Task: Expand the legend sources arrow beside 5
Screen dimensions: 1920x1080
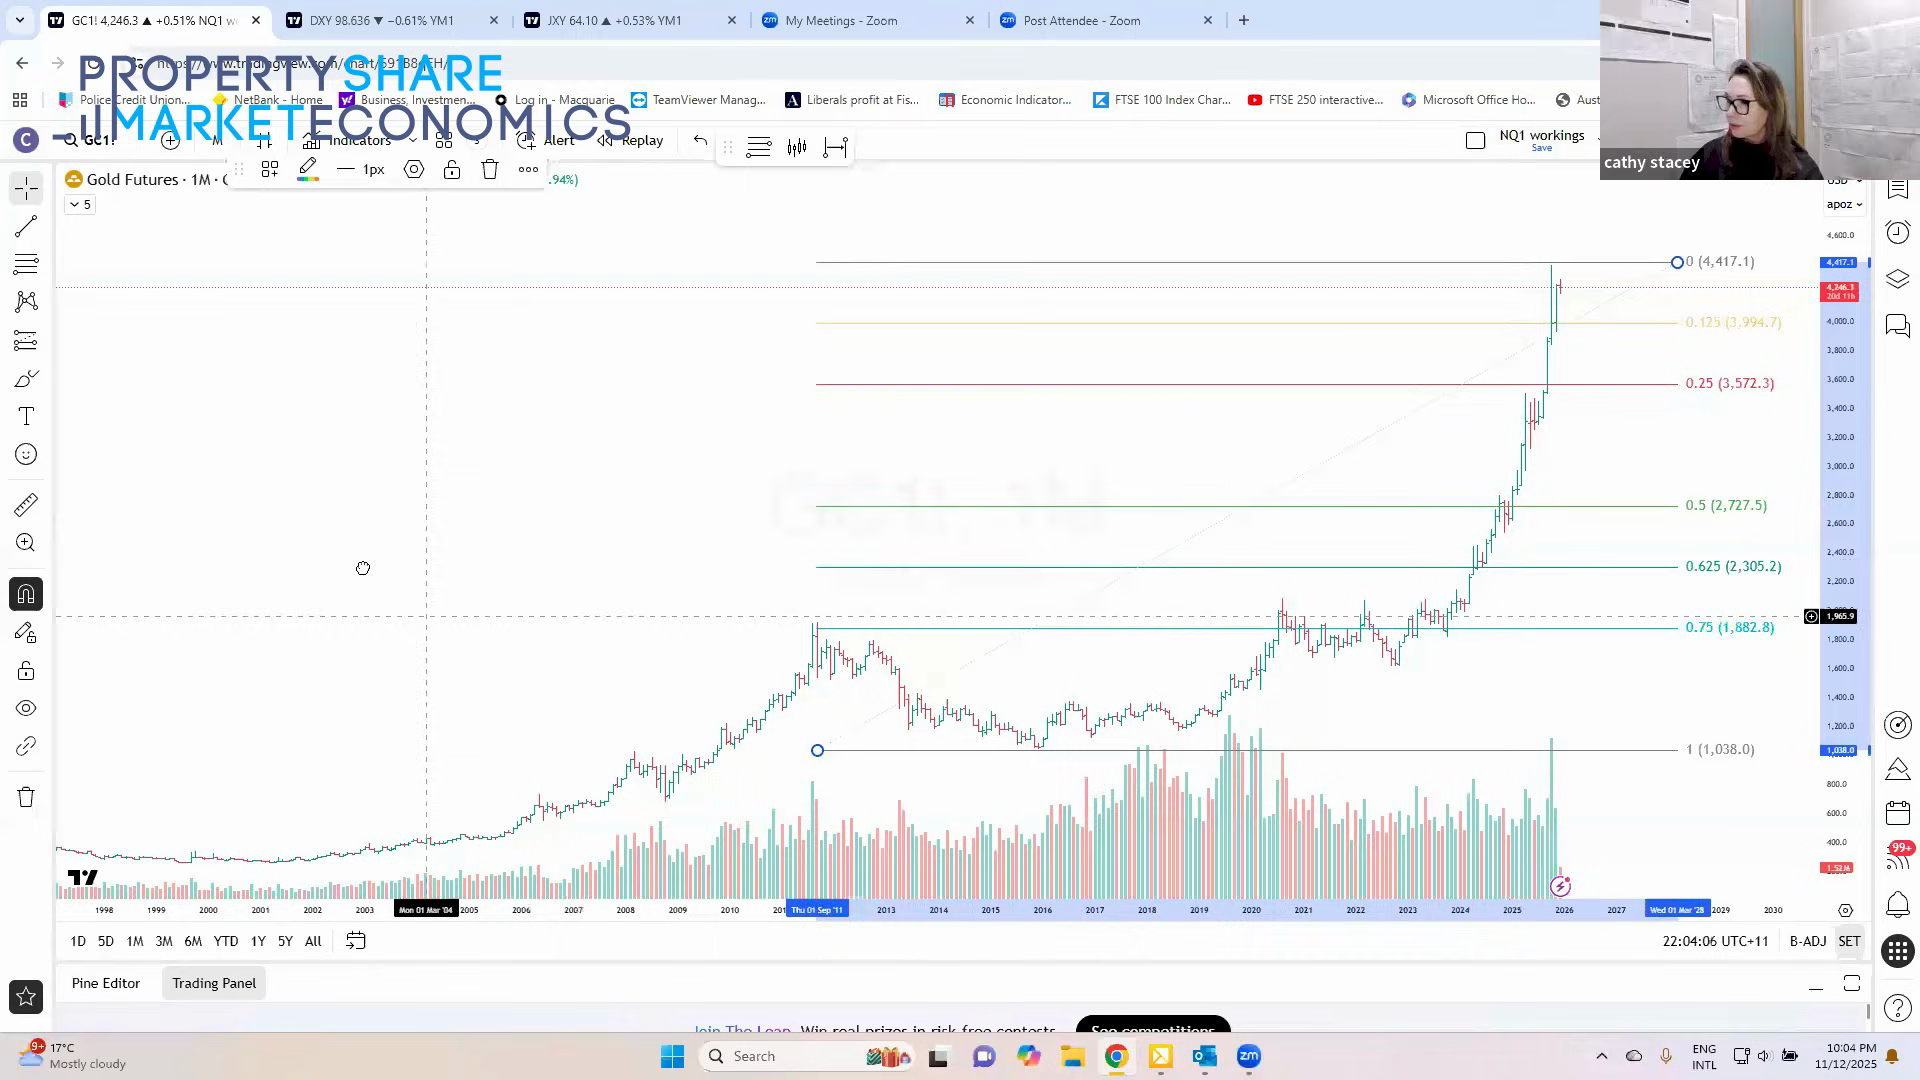Action: click(72, 204)
